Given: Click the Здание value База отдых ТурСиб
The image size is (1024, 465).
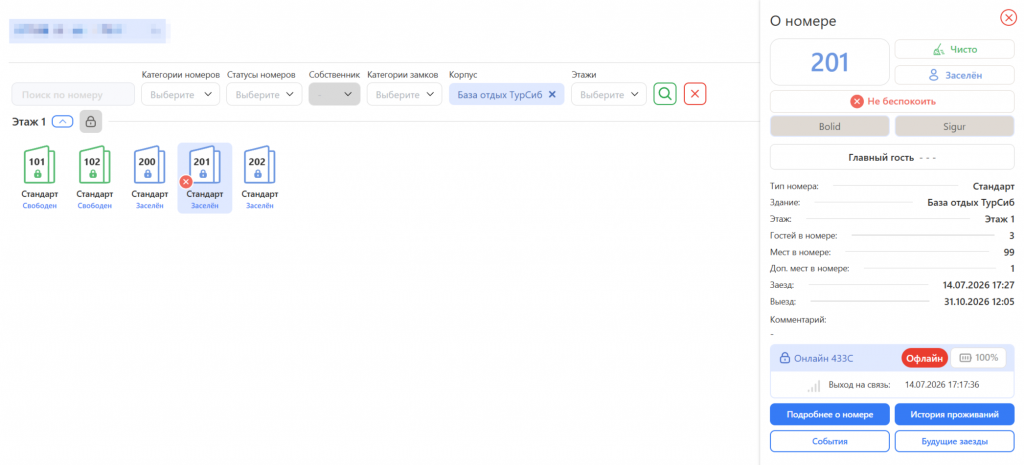Looking at the screenshot, I should (971, 202).
